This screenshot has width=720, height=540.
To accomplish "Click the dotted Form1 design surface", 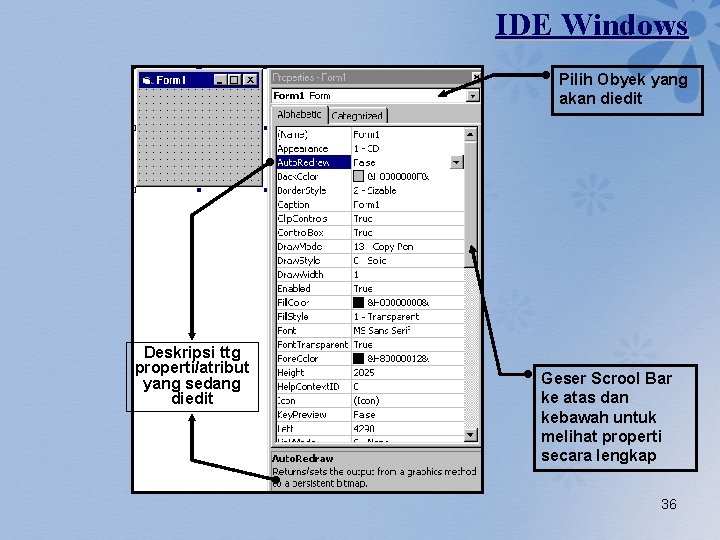I will point(199,137).
